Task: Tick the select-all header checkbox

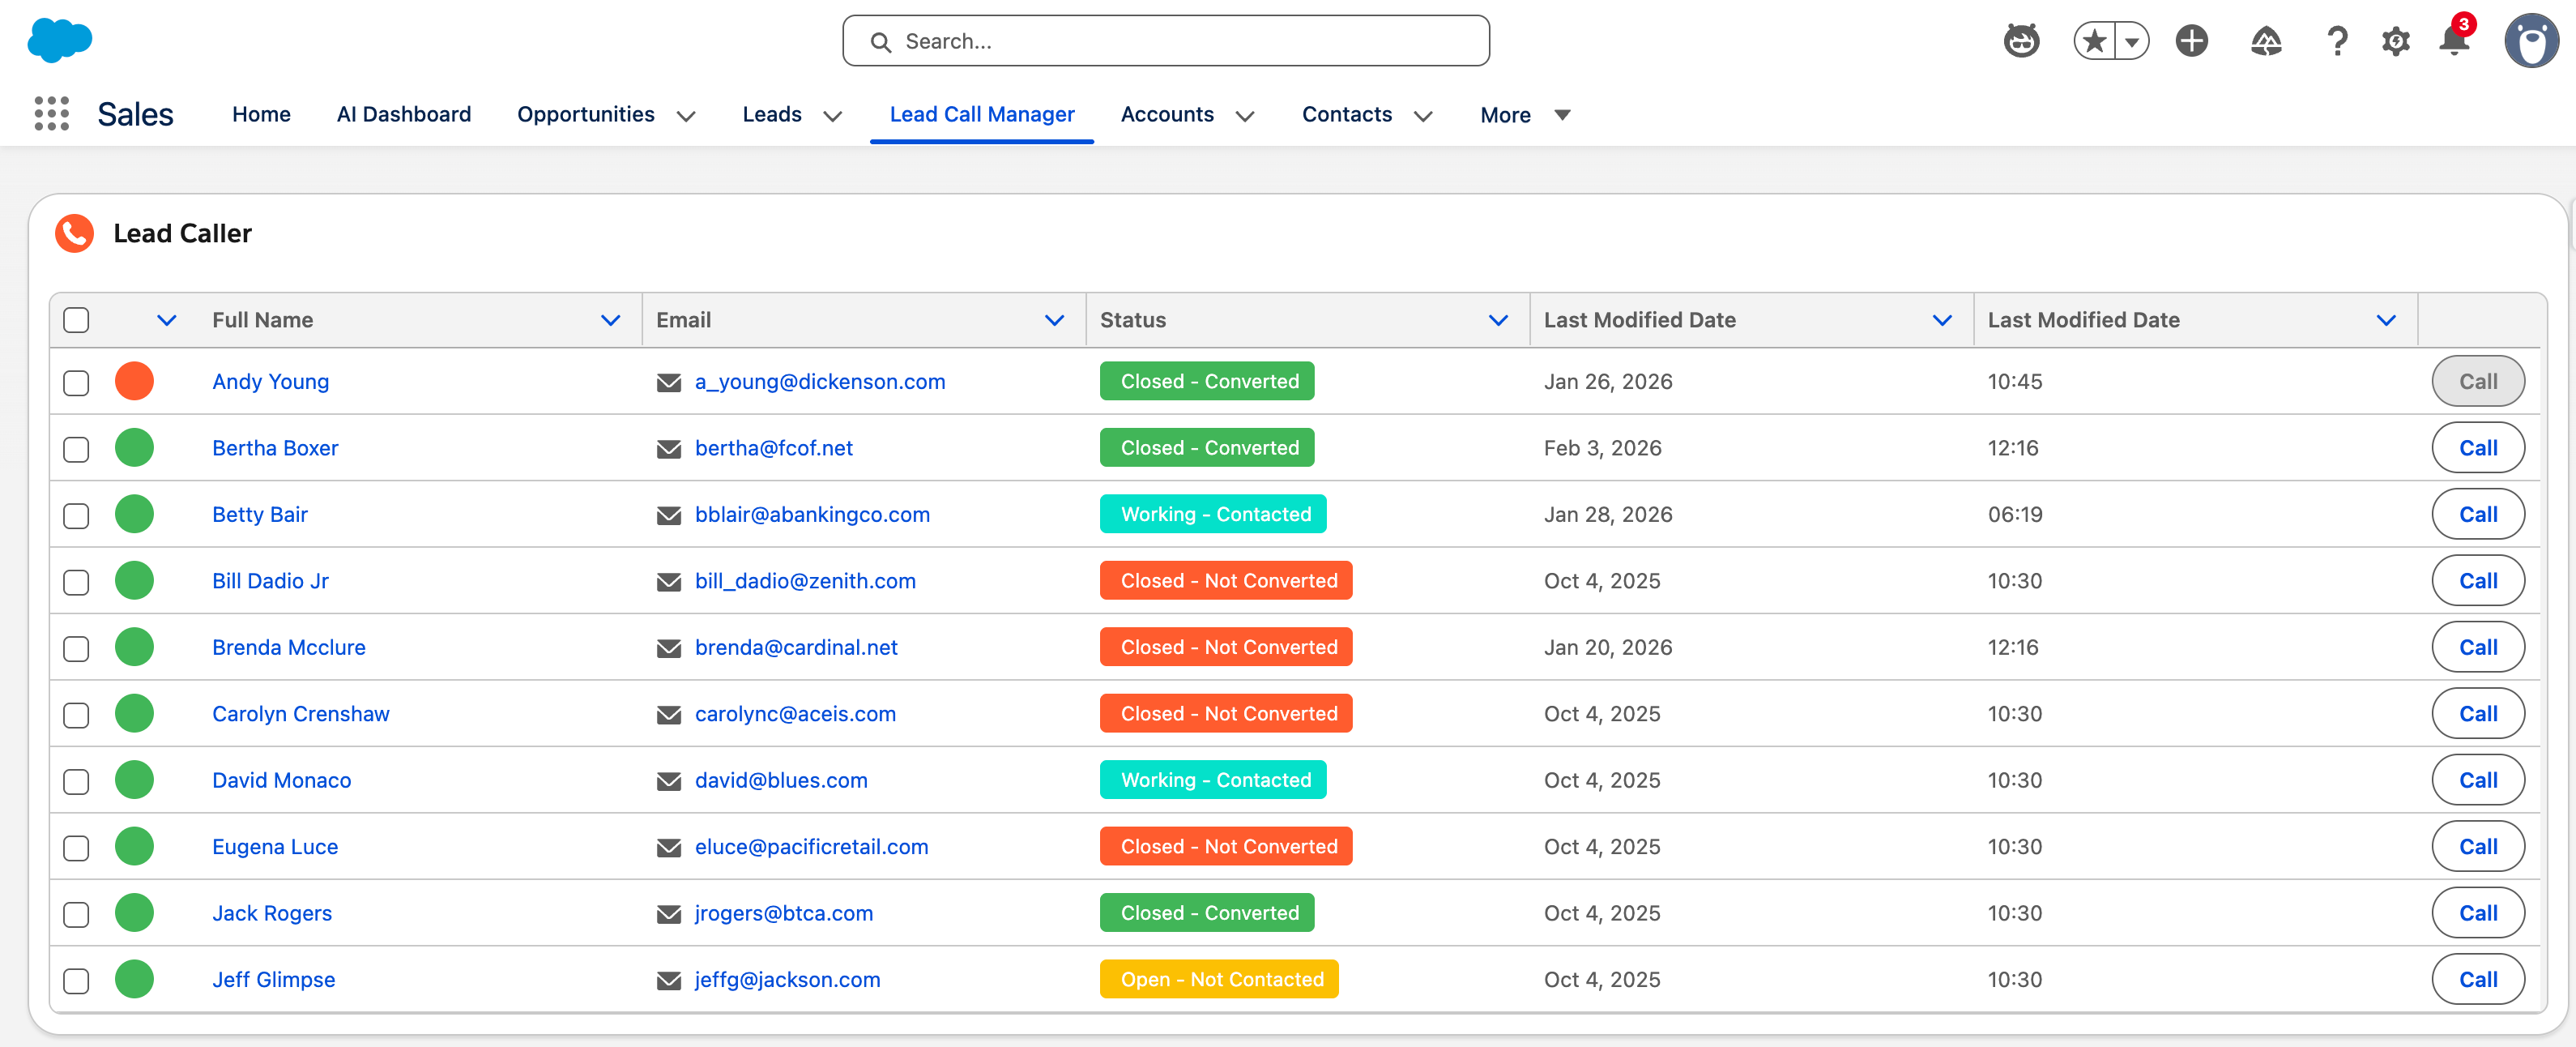Action: pyautogui.click(x=76, y=320)
